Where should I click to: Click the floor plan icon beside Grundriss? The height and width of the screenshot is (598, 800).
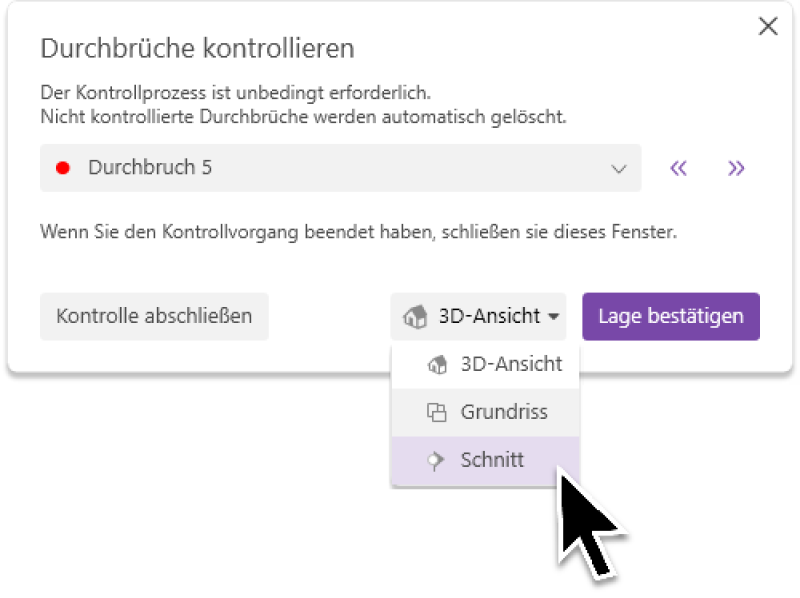coord(436,412)
